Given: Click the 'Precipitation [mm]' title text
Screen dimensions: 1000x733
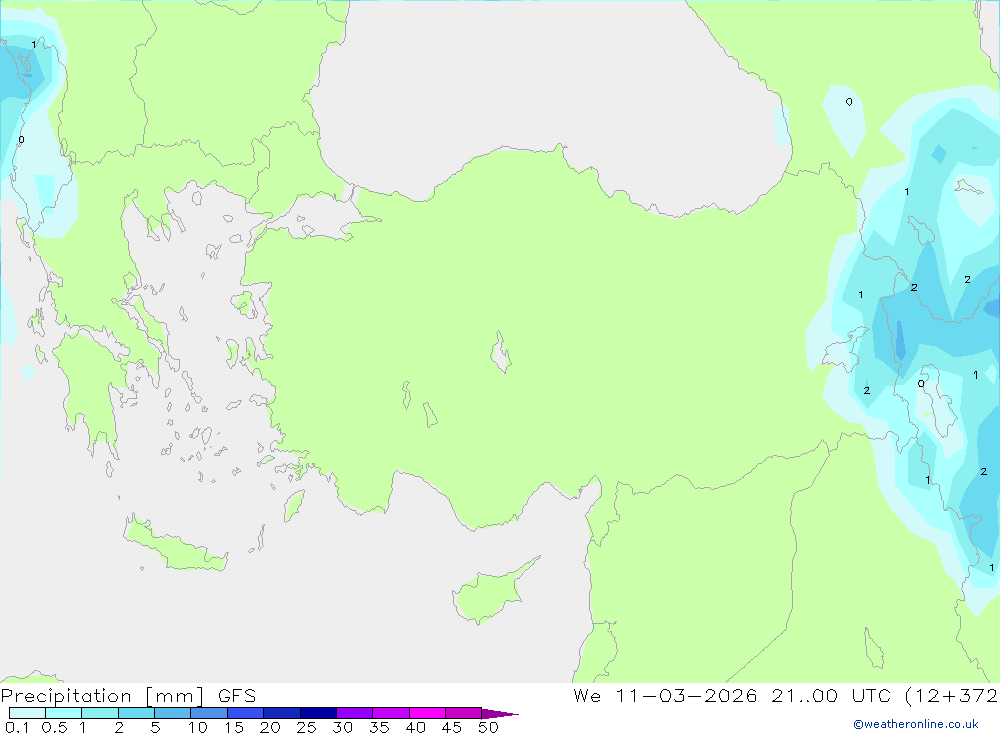Looking at the screenshot, I should 103,696.
